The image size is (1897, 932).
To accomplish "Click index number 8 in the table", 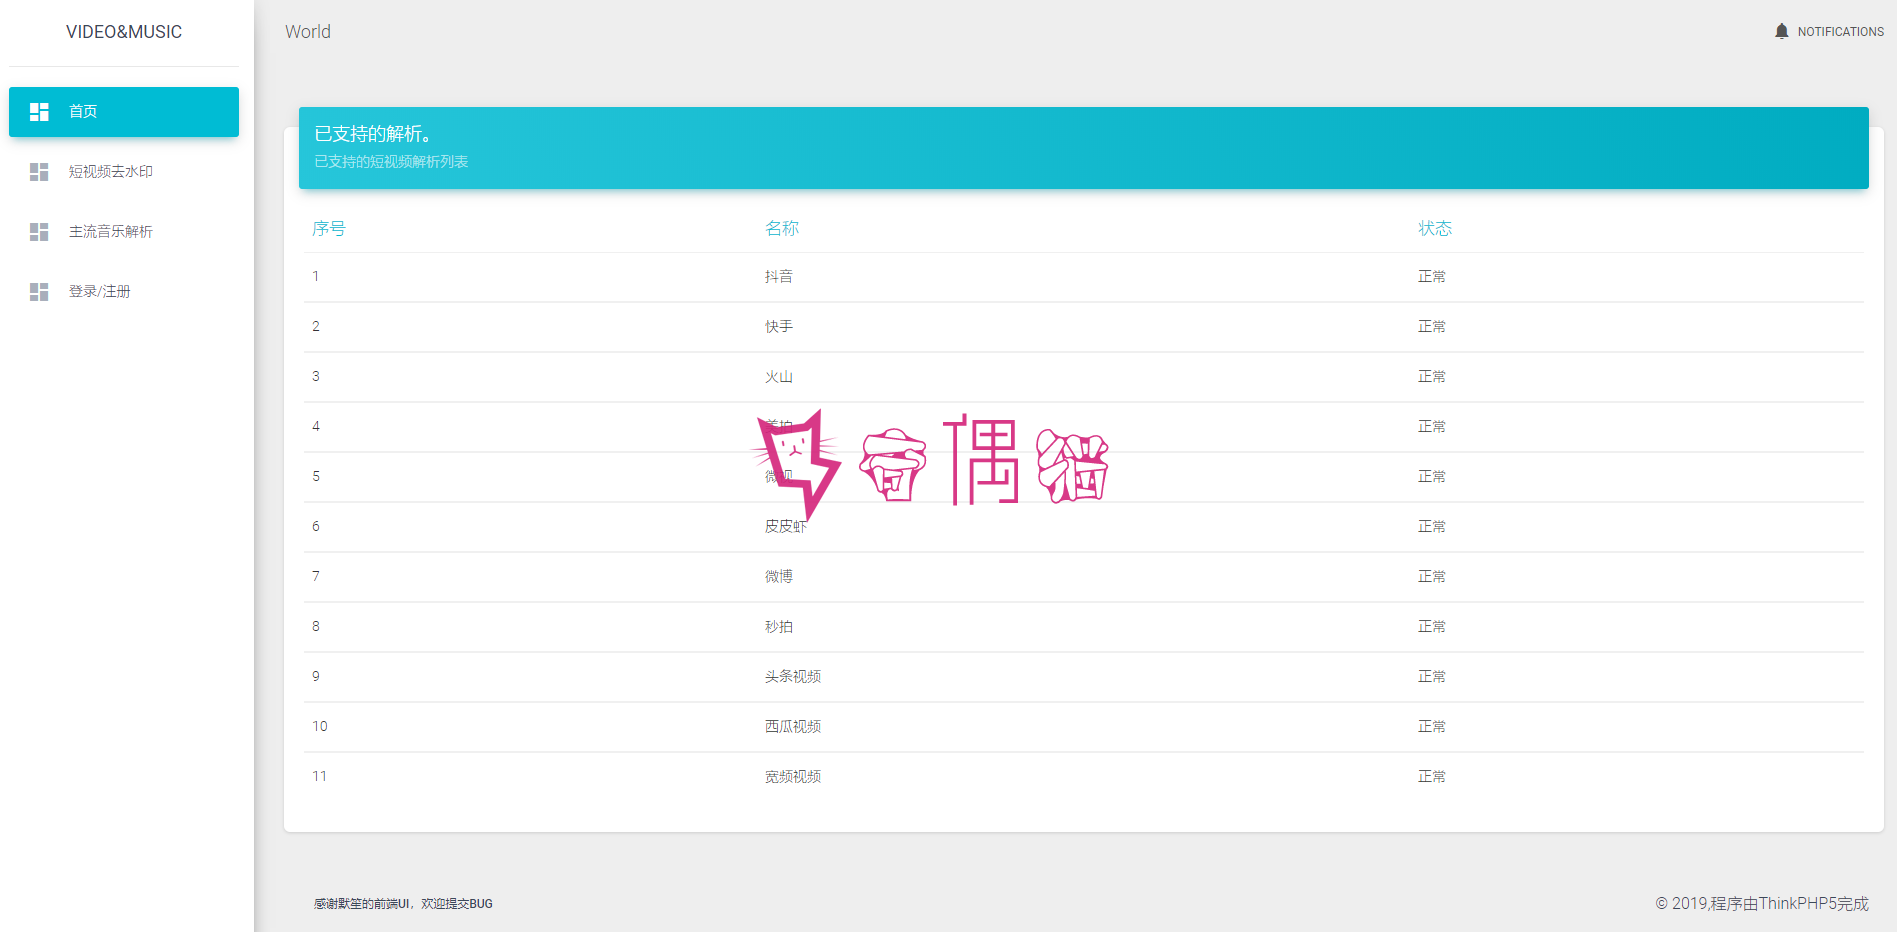I will (316, 627).
